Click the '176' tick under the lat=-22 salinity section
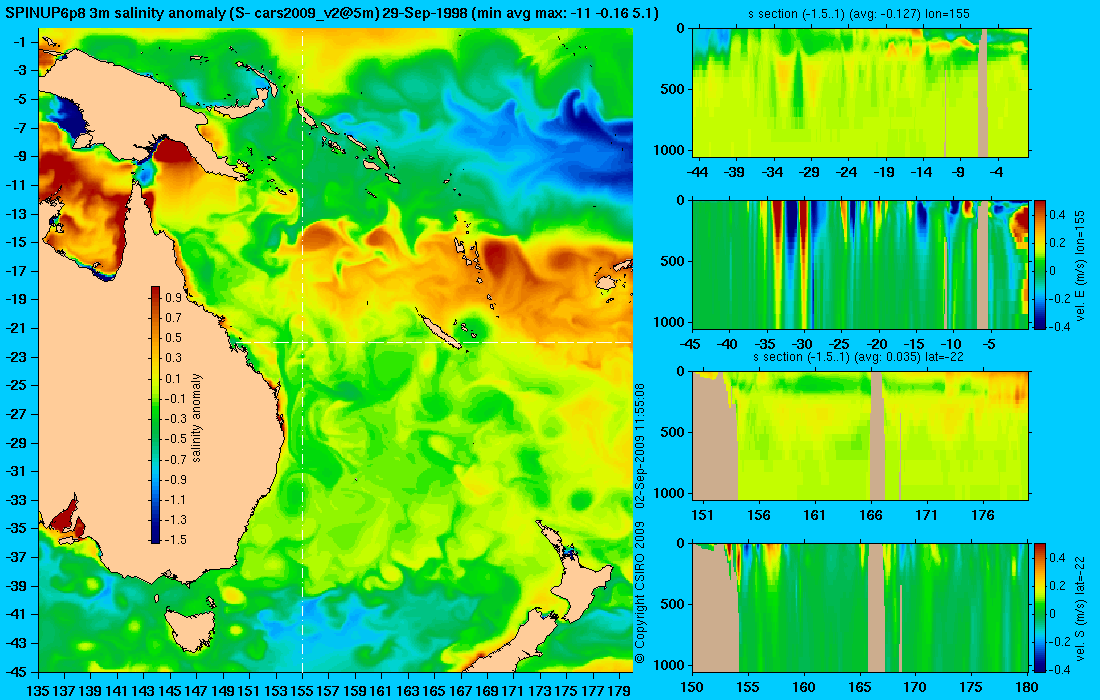Screen dimensions: 1100x700 pos(983,516)
